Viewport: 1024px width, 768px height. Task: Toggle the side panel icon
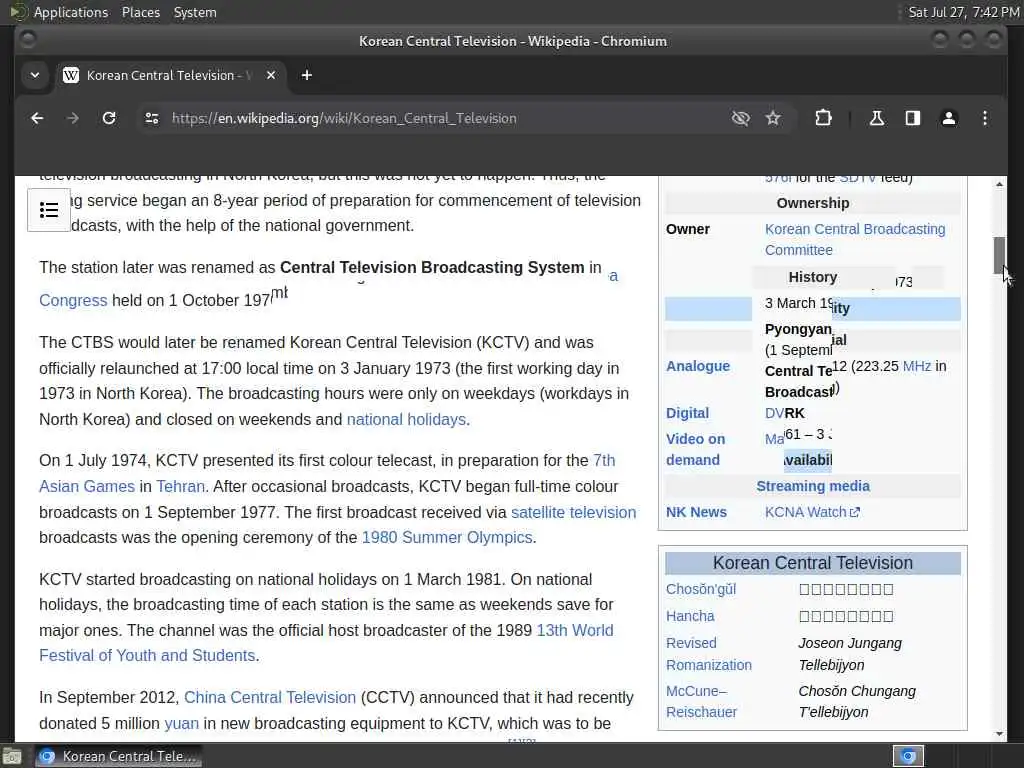(912, 118)
